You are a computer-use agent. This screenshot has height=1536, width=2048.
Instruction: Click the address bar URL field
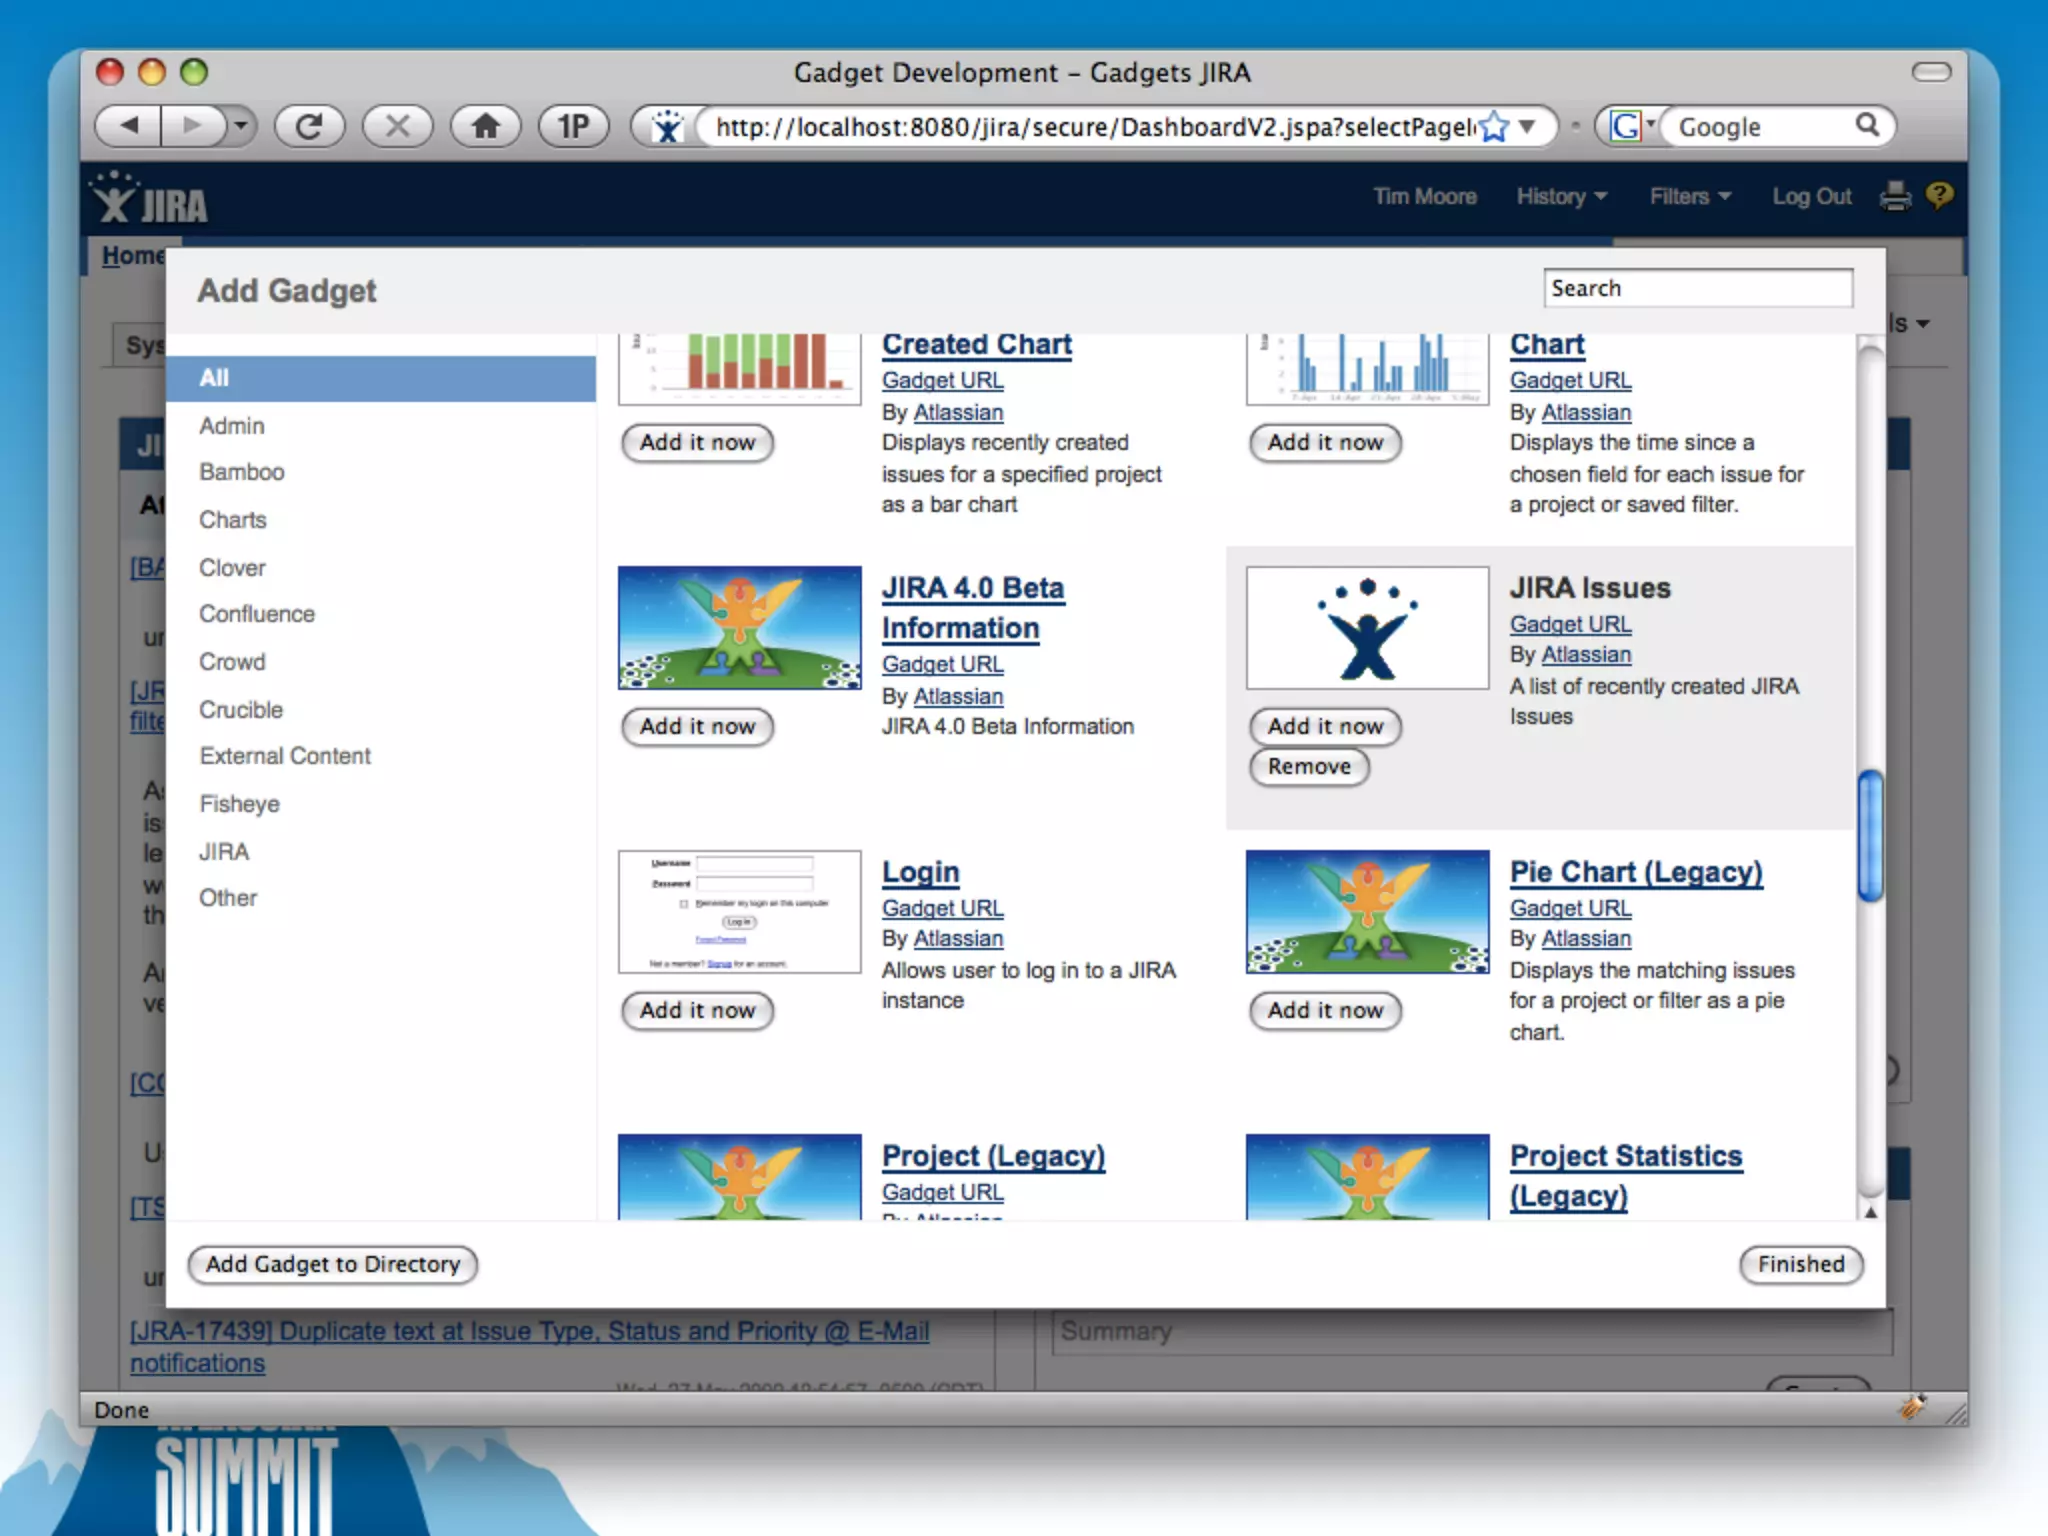[1094, 127]
